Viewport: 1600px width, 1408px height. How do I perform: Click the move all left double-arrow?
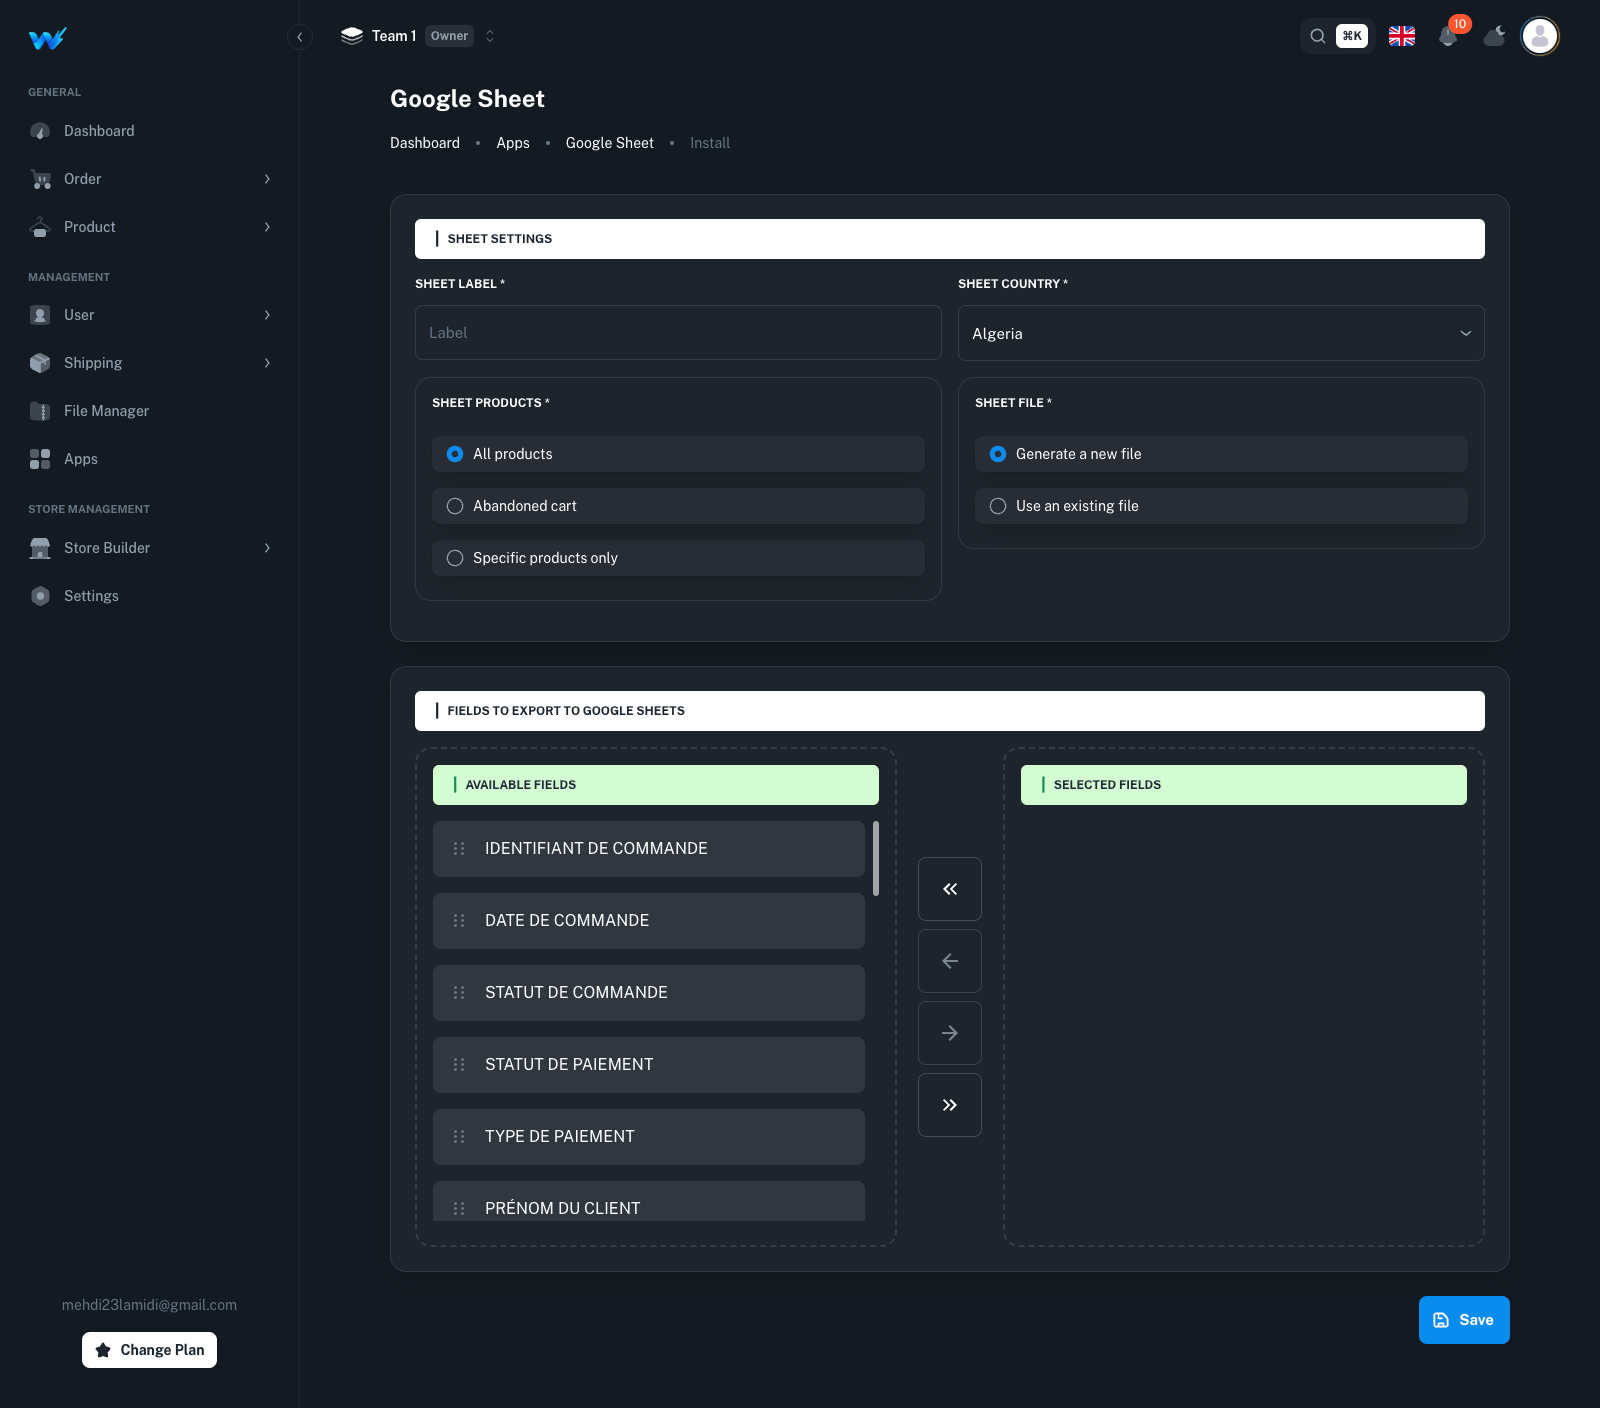click(949, 889)
